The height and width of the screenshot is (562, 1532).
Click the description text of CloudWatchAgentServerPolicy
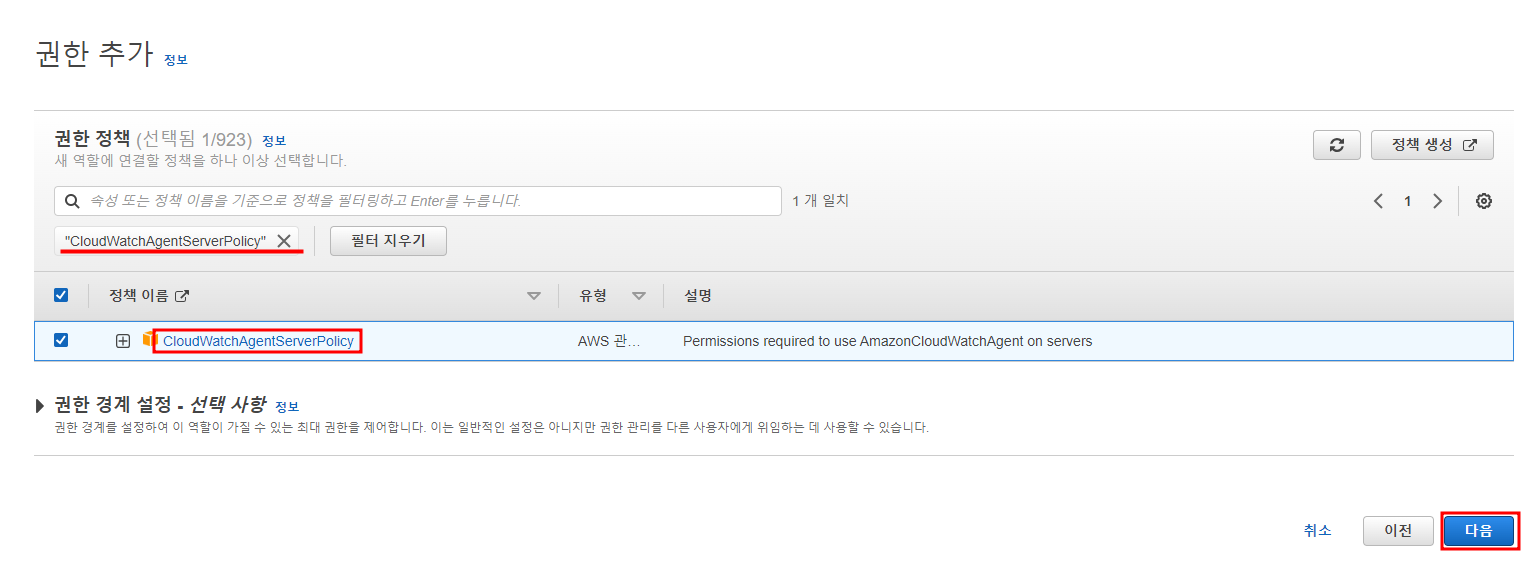pos(887,341)
